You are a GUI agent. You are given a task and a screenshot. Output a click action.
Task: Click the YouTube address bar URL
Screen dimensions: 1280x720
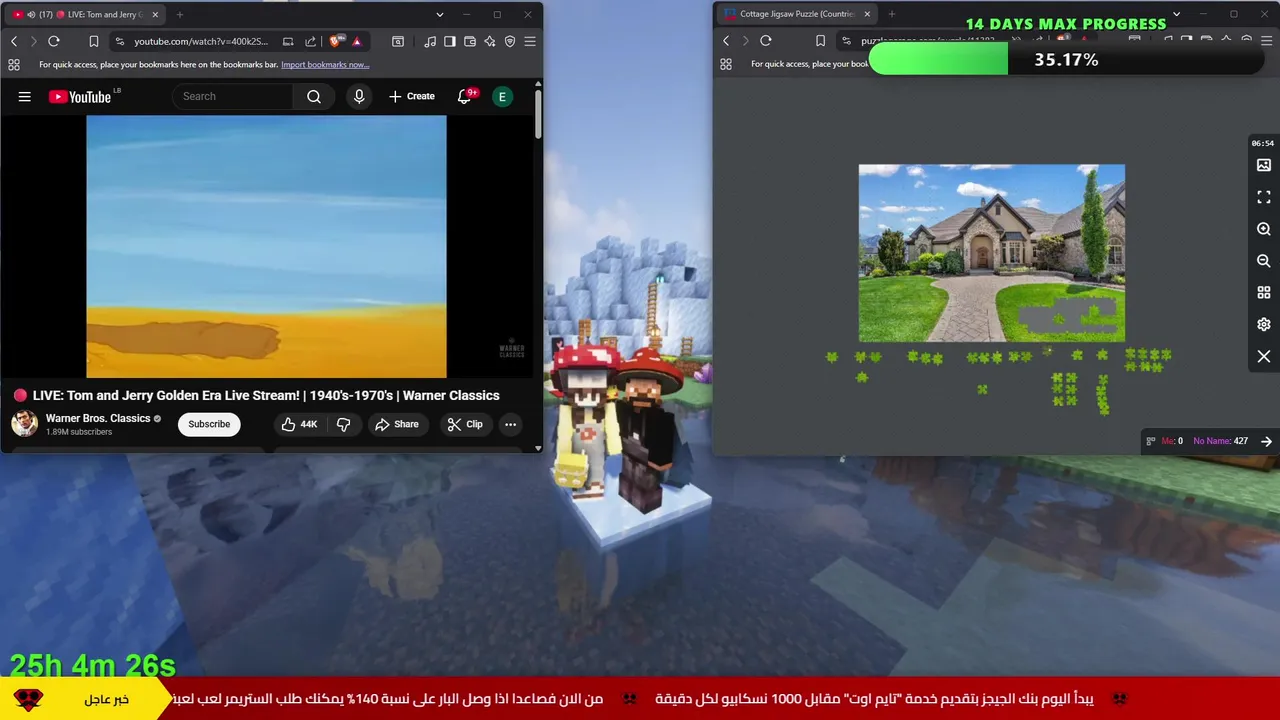(x=201, y=41)
